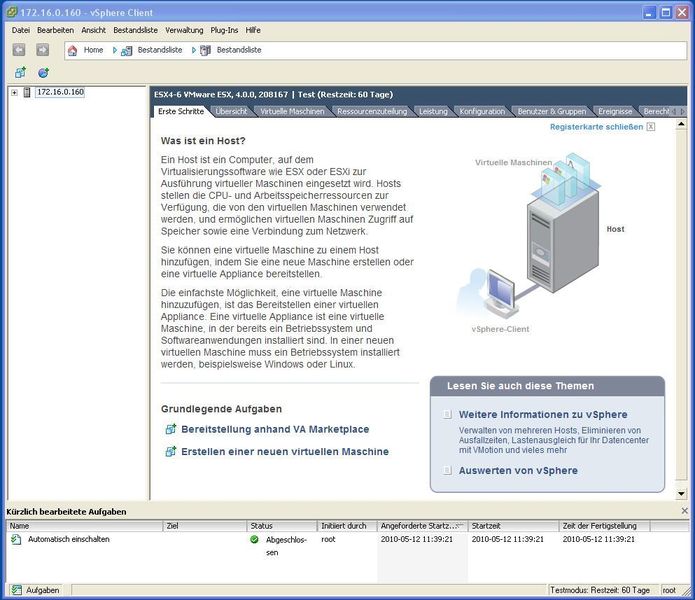The width and height of the screenshot is (695, 600).
Task: Click the Aufgaben status bar button
Action: (x=35, y=590)
